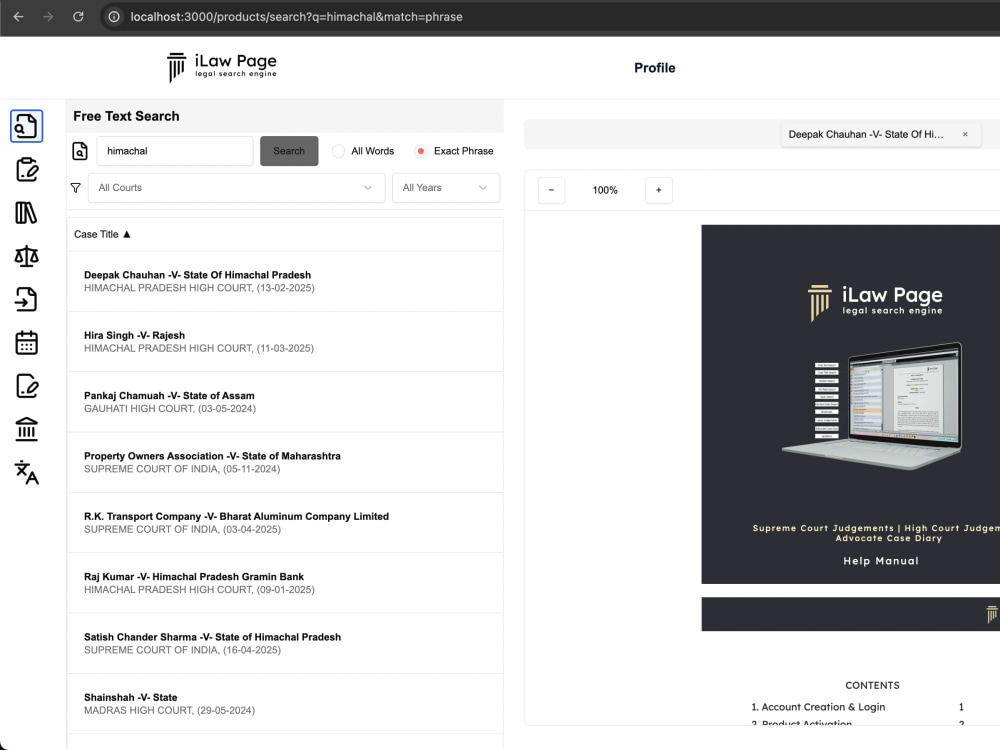The height and width of the screenshot is (750, 1000).
Task: Open Hira Singh -V- Rajesh case
Action: point(284,342)
